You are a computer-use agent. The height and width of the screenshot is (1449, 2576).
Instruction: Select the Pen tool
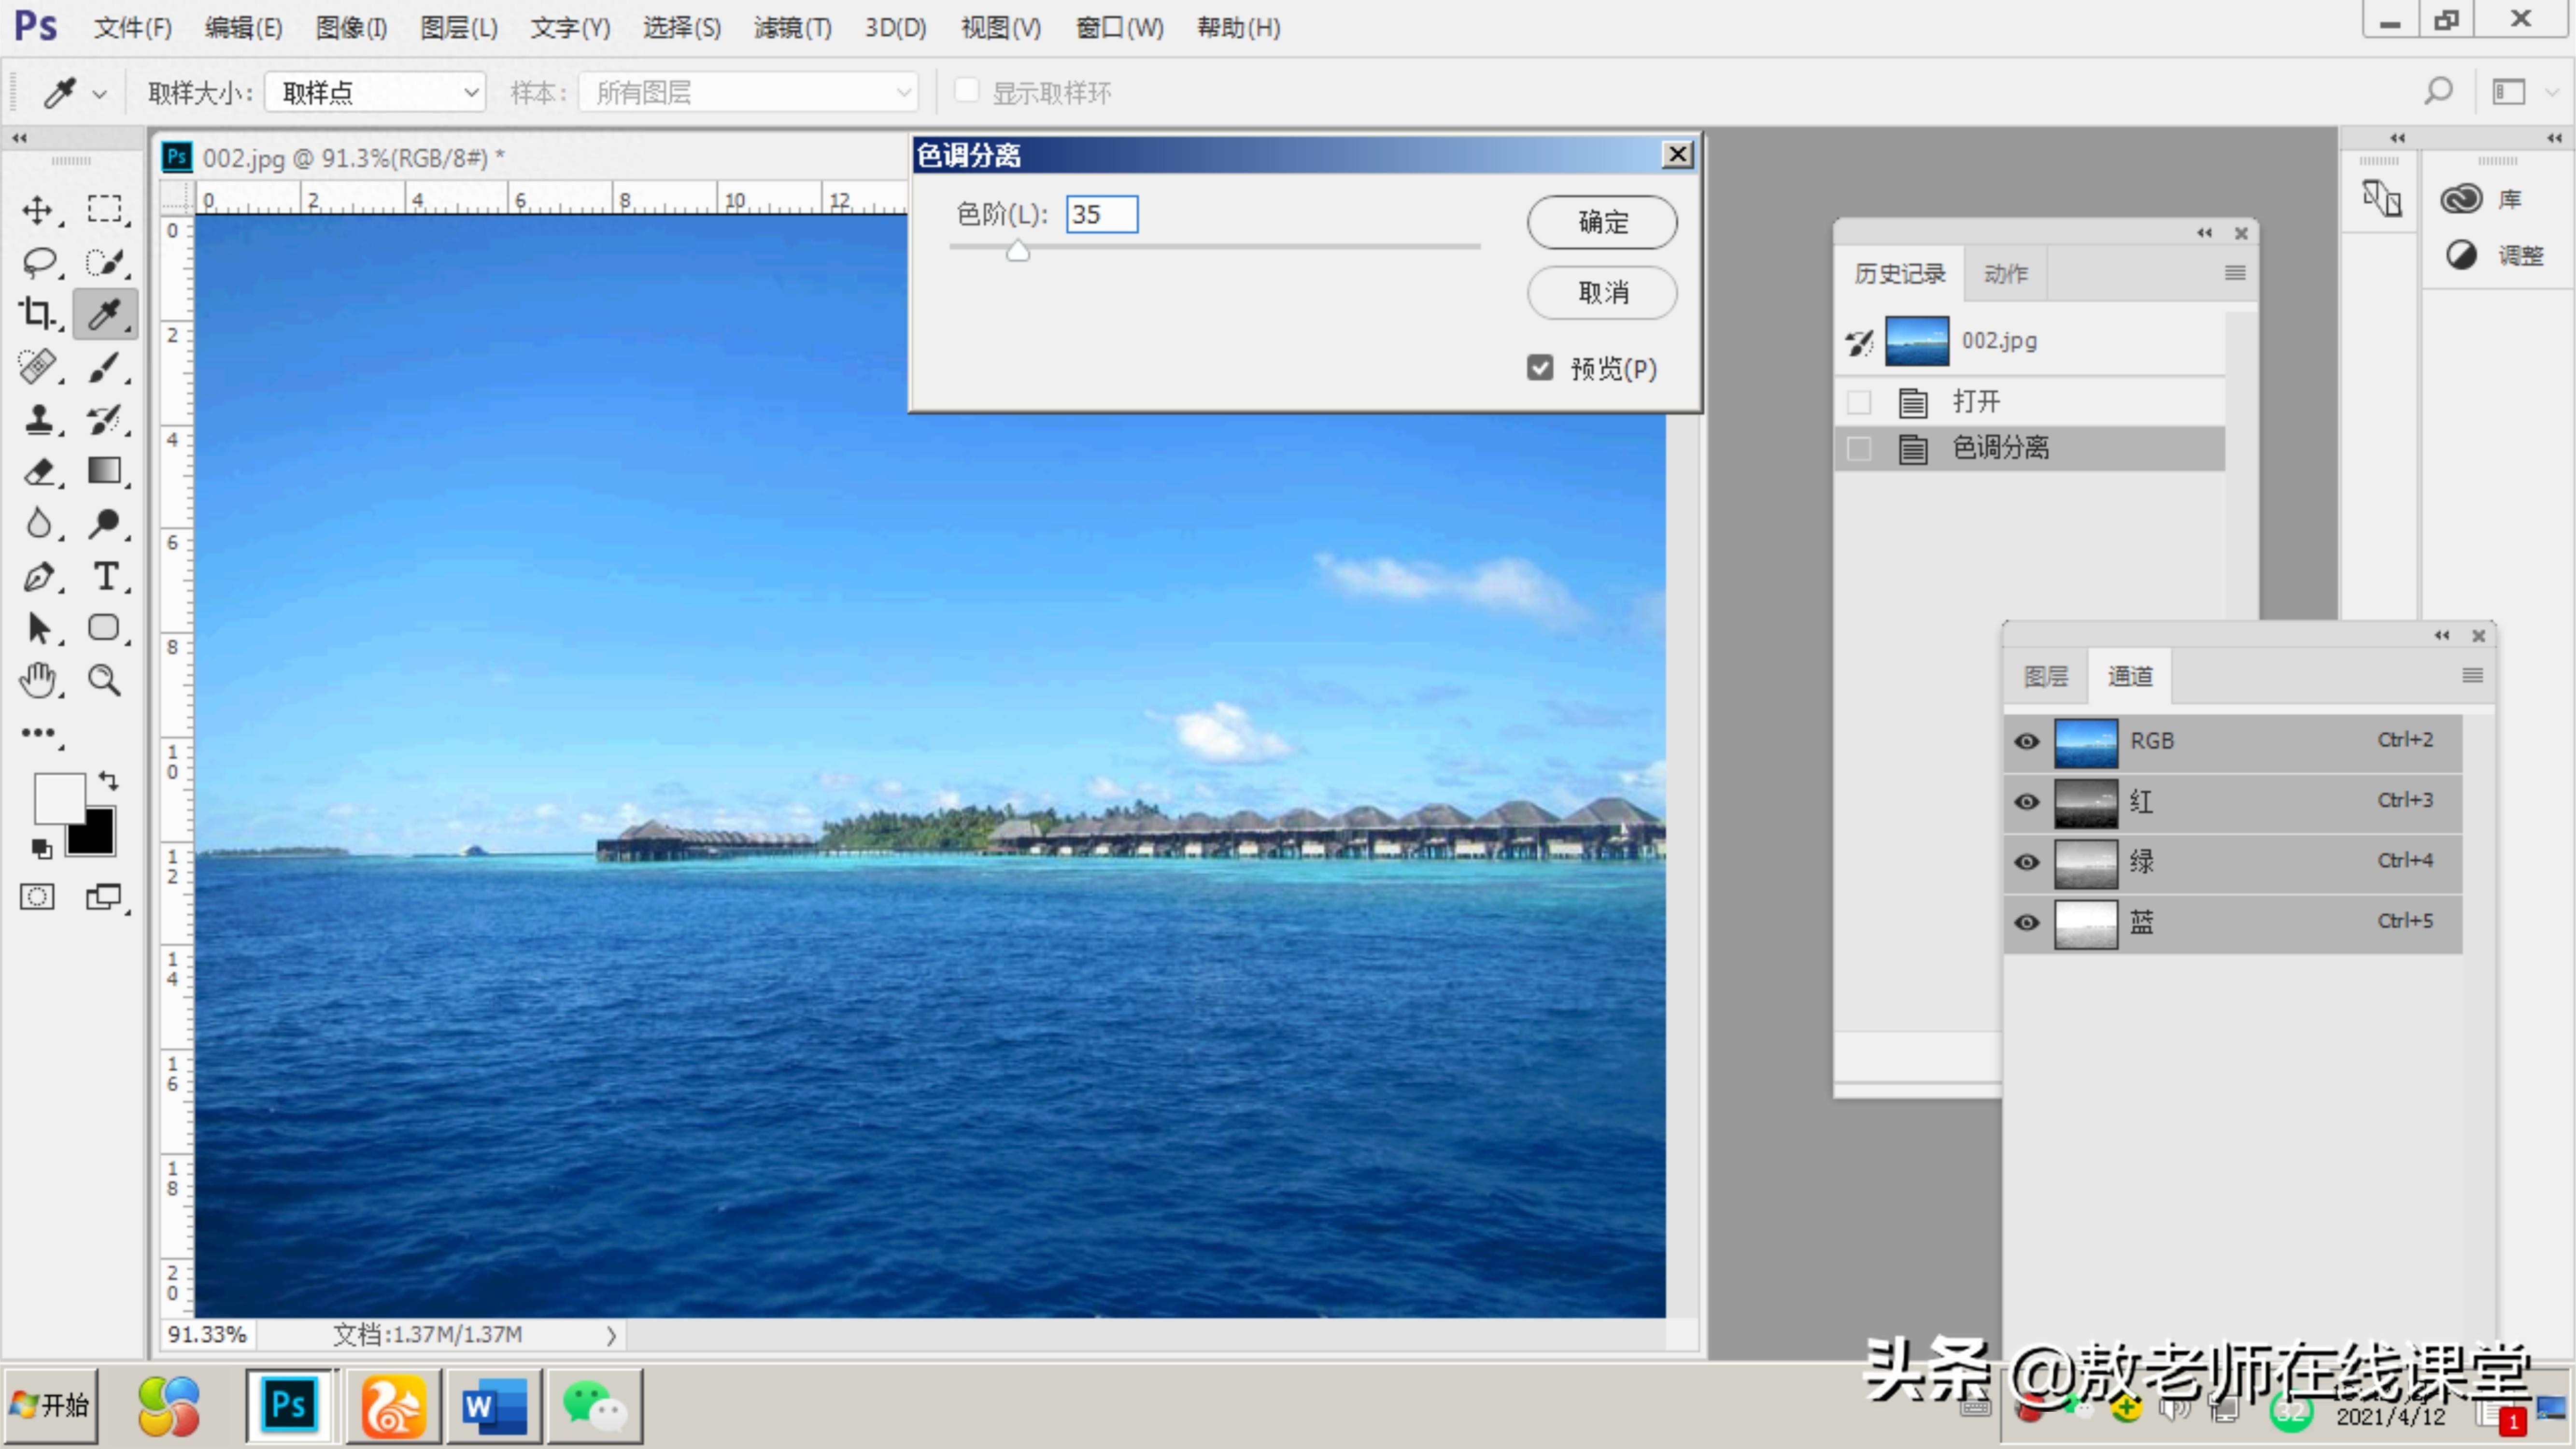pos(38,576)
